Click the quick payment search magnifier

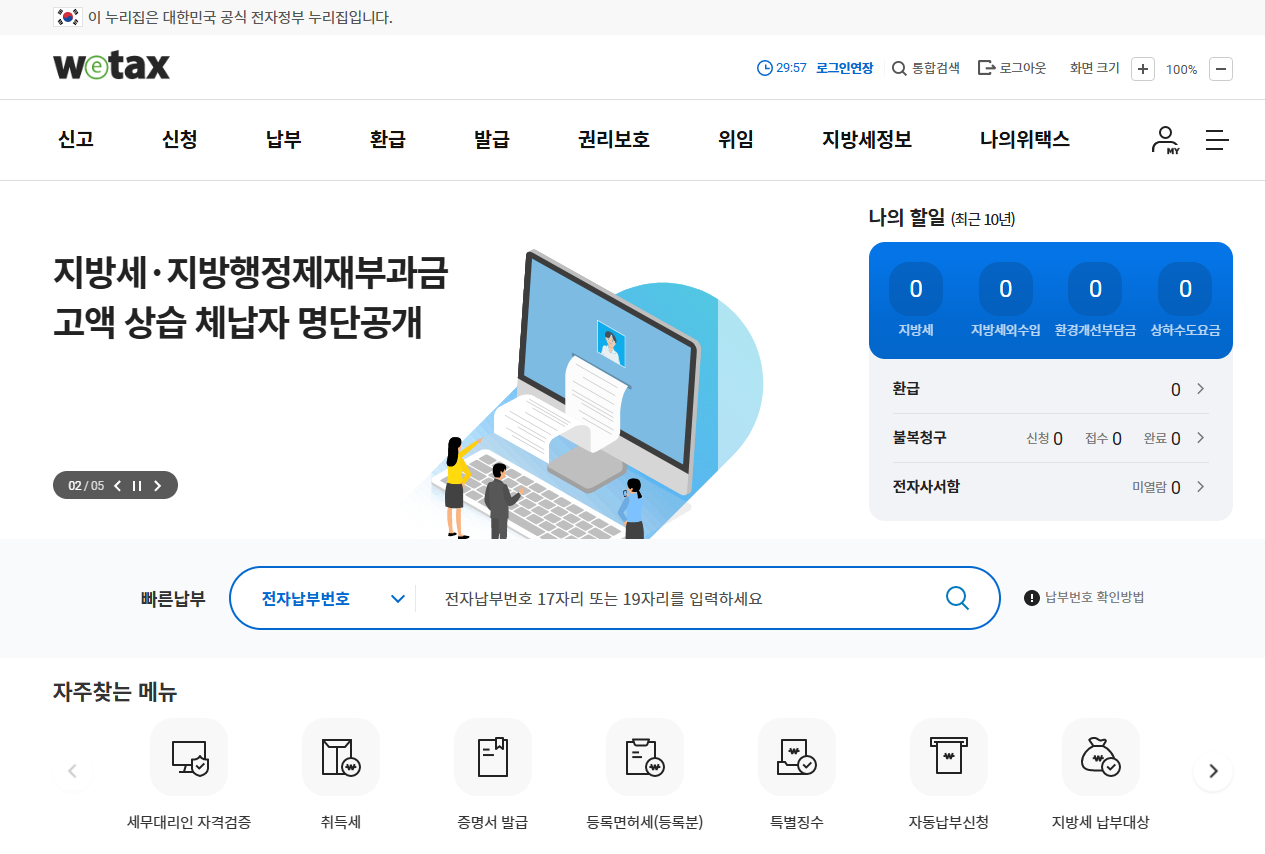(x=957, y=598)
